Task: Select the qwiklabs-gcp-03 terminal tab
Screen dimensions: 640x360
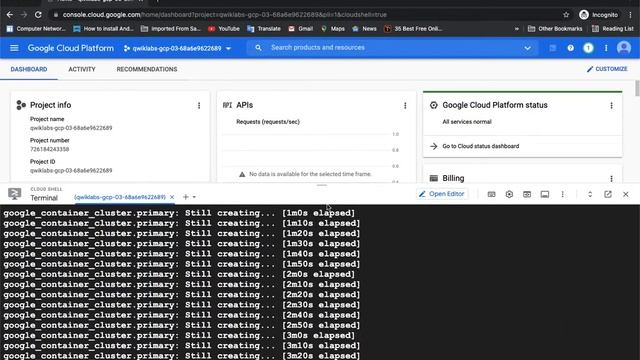Action: [120, 197]
